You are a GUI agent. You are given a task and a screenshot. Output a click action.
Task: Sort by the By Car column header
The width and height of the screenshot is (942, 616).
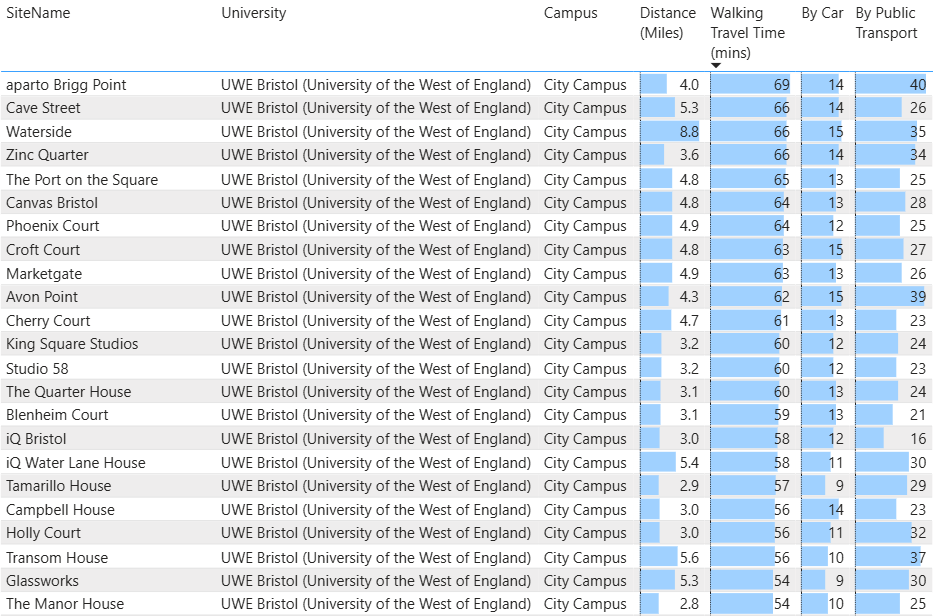click(x=822, y=13)
